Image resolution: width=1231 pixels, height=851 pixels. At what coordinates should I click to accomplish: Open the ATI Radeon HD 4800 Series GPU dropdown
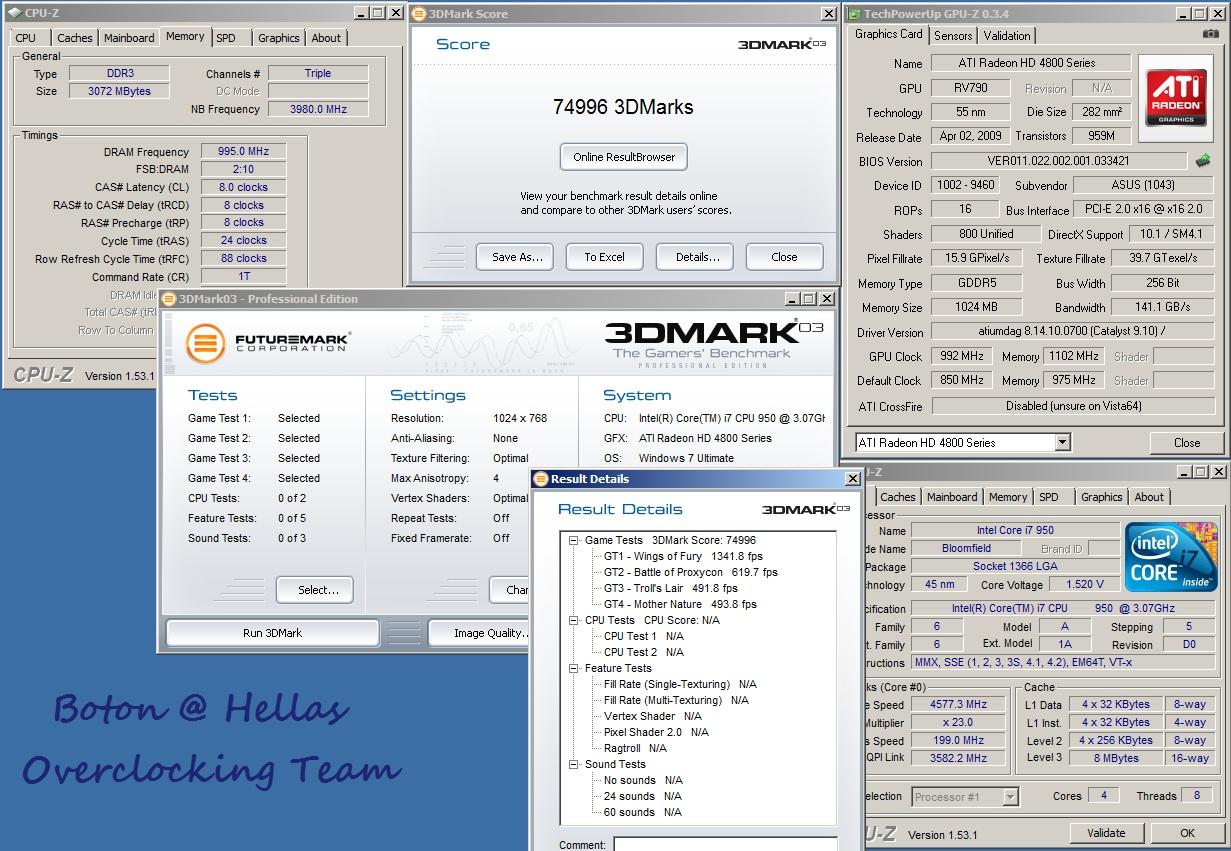click(x=1061, y=442)
